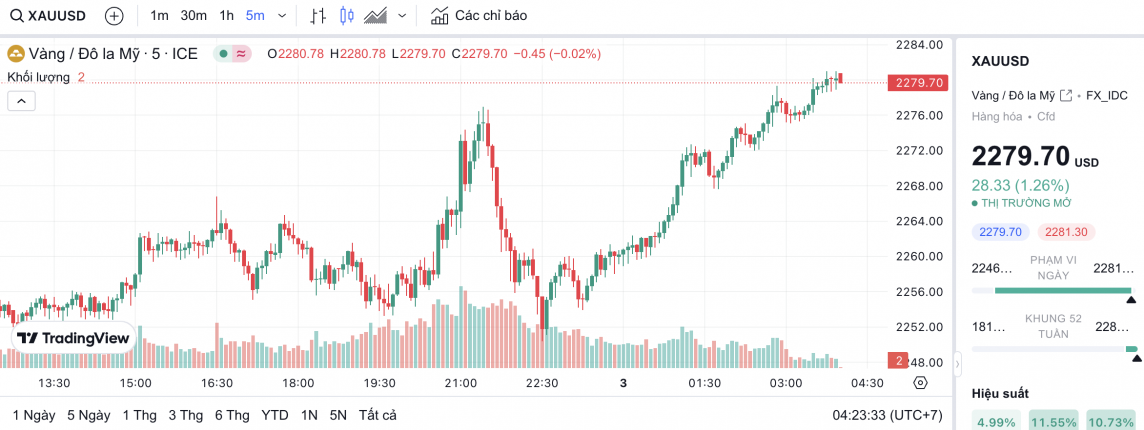Toggle the green market status dot indicator
1144x430 pixels.
(223, 54)
